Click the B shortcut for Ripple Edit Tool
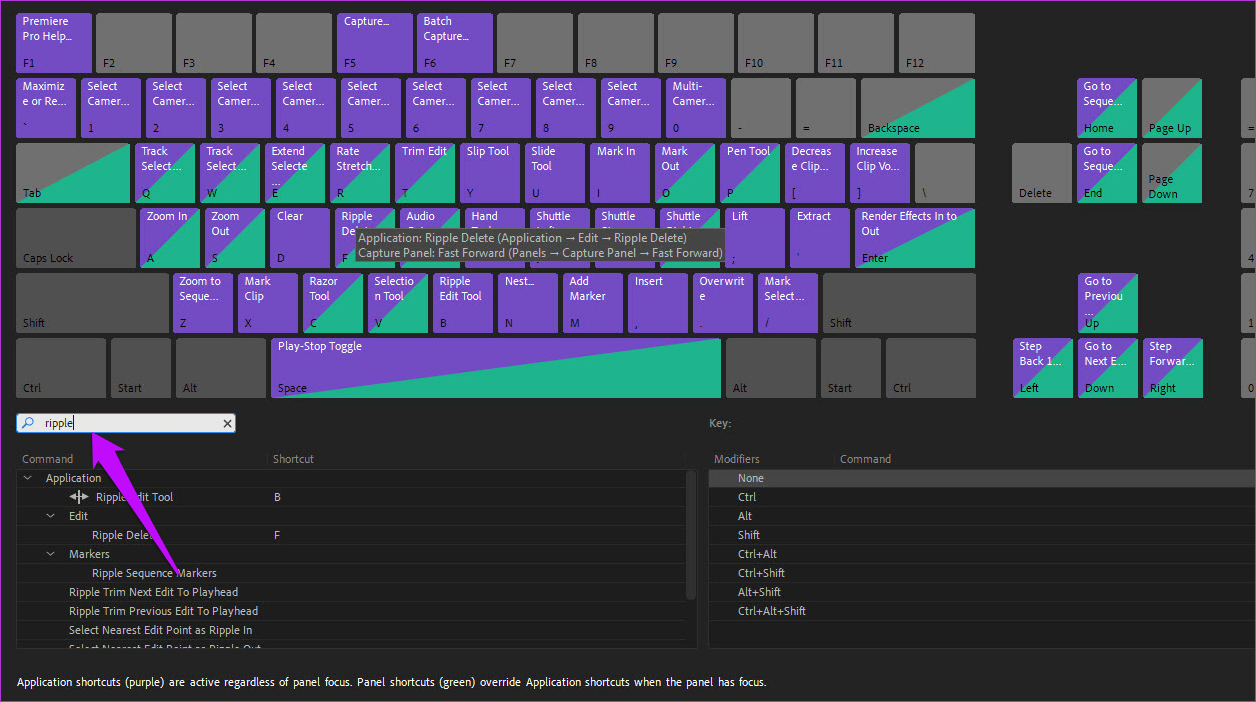 pos(277,497)
